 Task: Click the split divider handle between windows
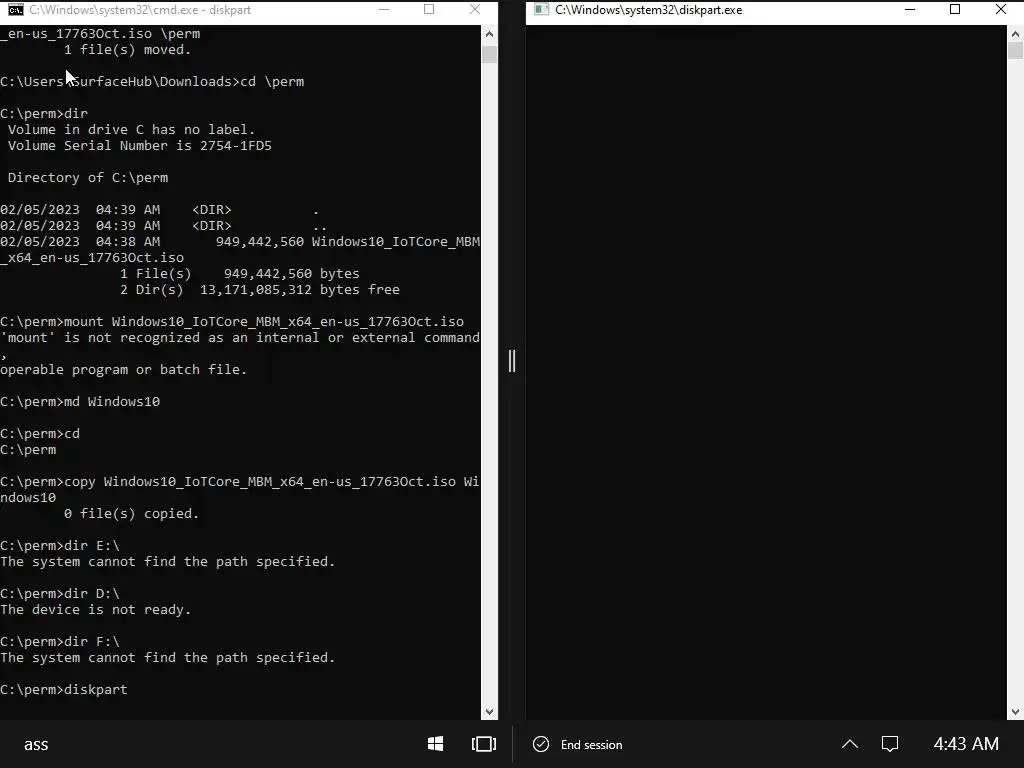click(x=512, y=361)
